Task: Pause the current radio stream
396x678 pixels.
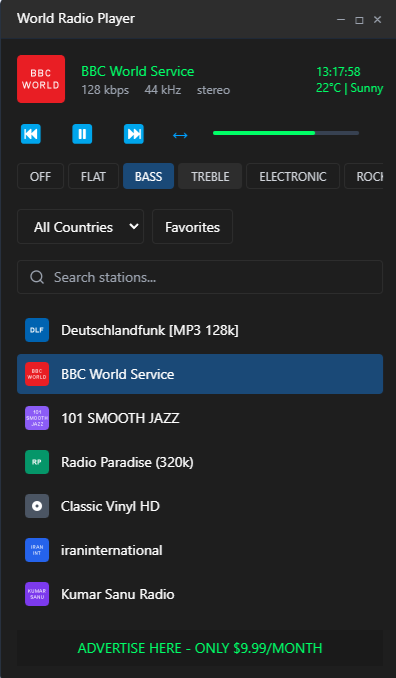Action: [x=82, y=134]
